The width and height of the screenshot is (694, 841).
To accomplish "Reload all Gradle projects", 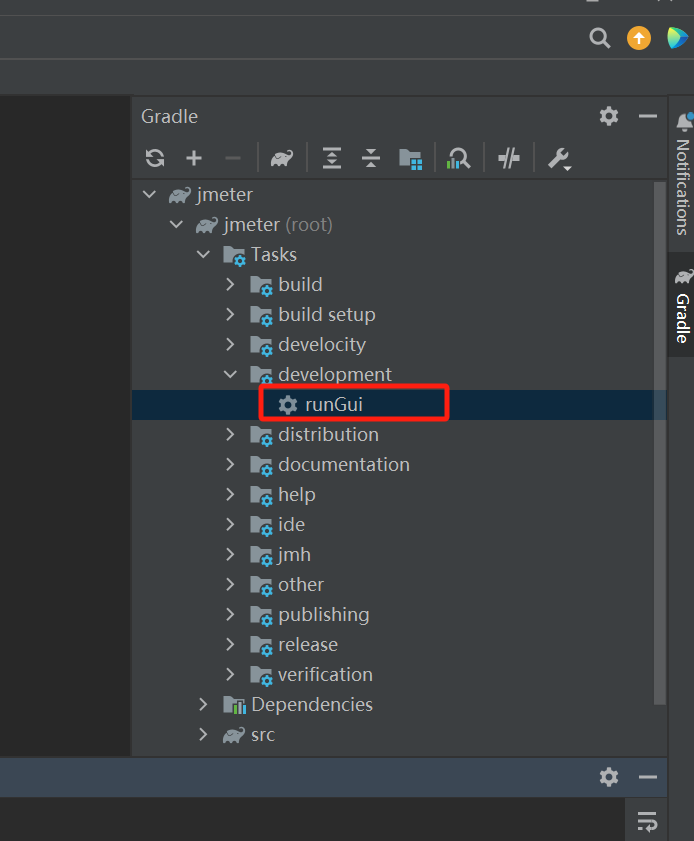I will pyautogui.click(x=155, y=158).
